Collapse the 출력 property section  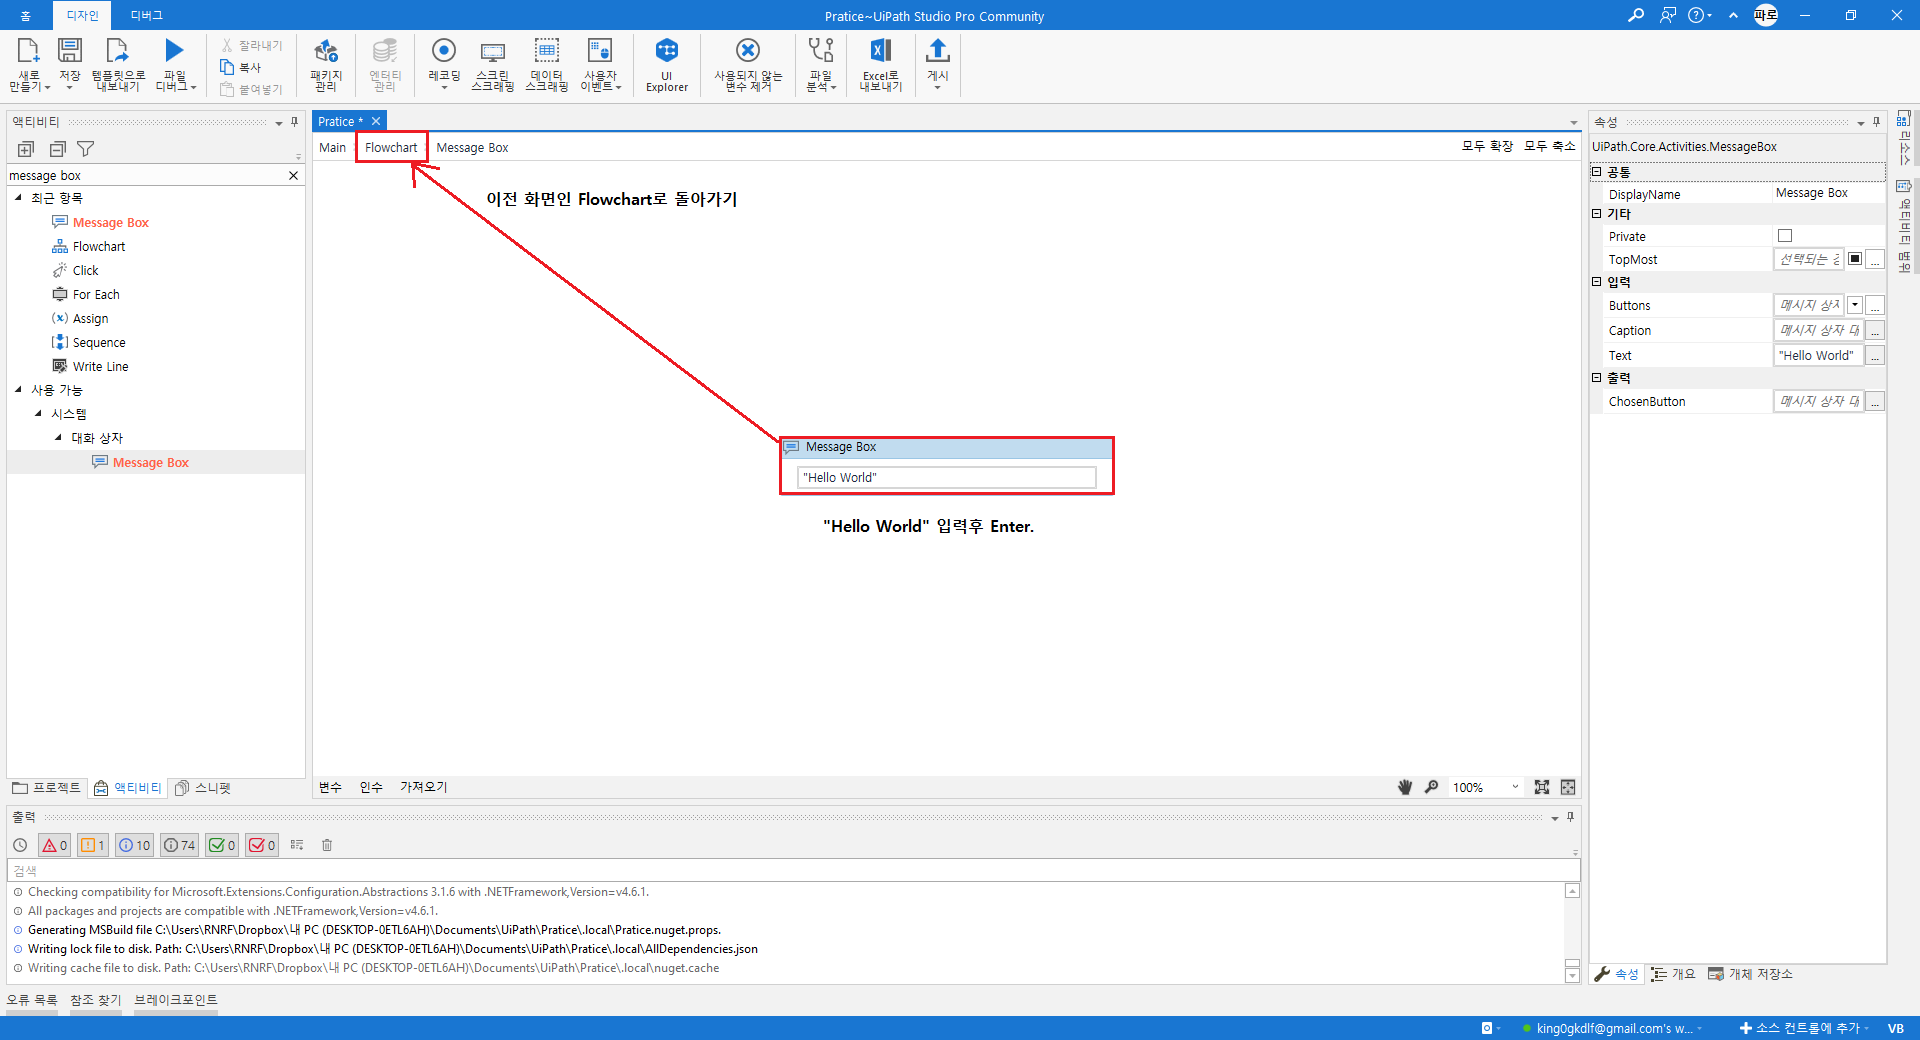pos(1597,377)
